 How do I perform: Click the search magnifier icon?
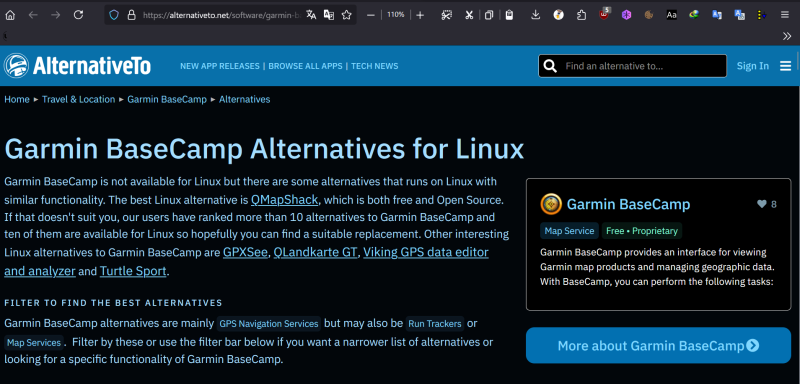point(550,66)
